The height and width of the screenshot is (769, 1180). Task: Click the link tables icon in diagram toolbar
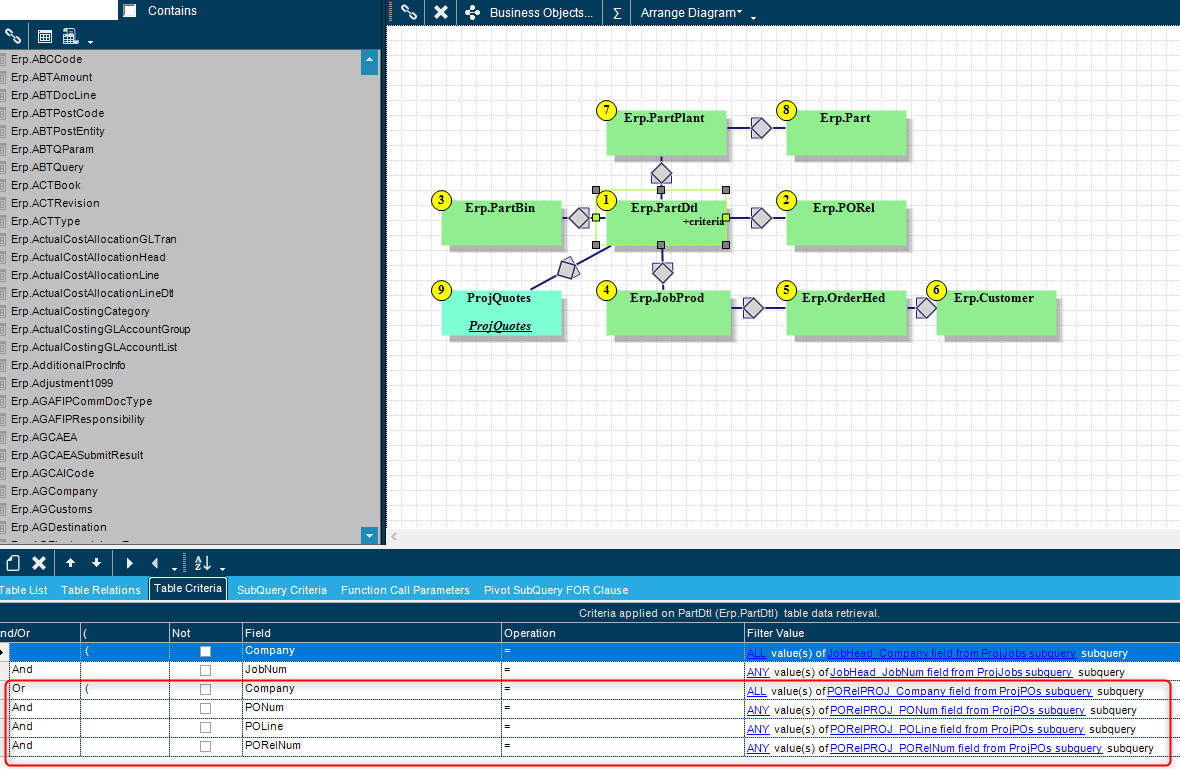[x=408, y=13]
